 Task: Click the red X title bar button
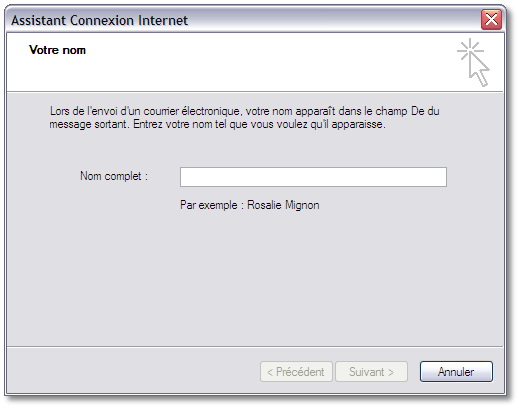coord(491,20)
